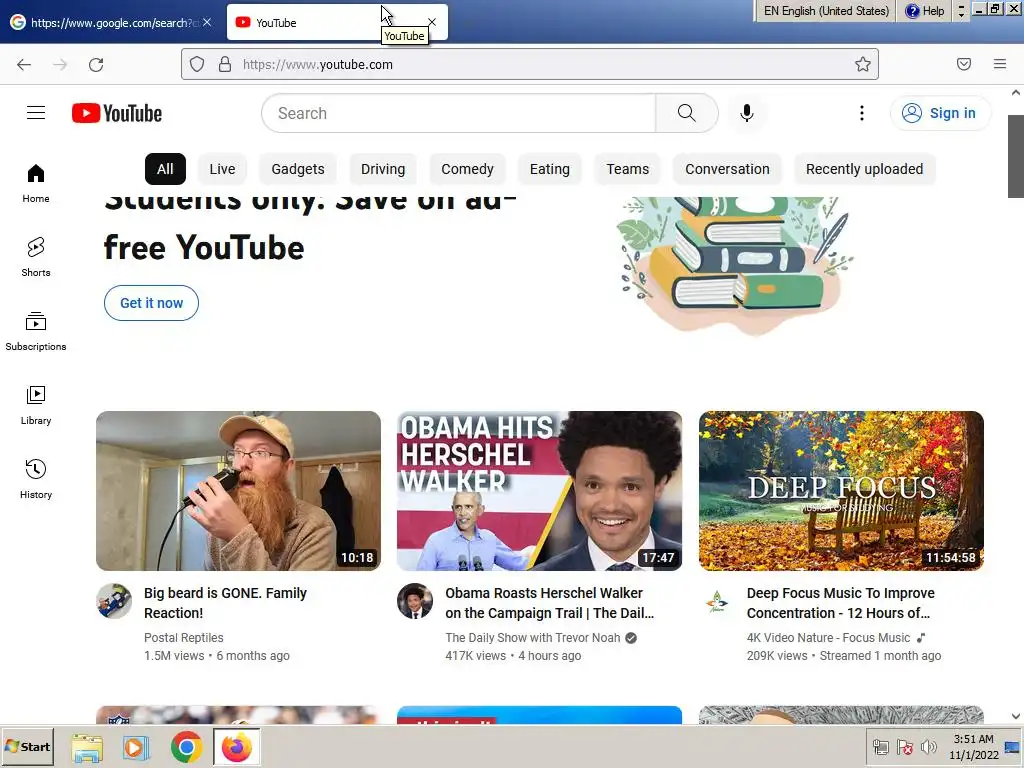Open History in the sidebar

[36, 479]
